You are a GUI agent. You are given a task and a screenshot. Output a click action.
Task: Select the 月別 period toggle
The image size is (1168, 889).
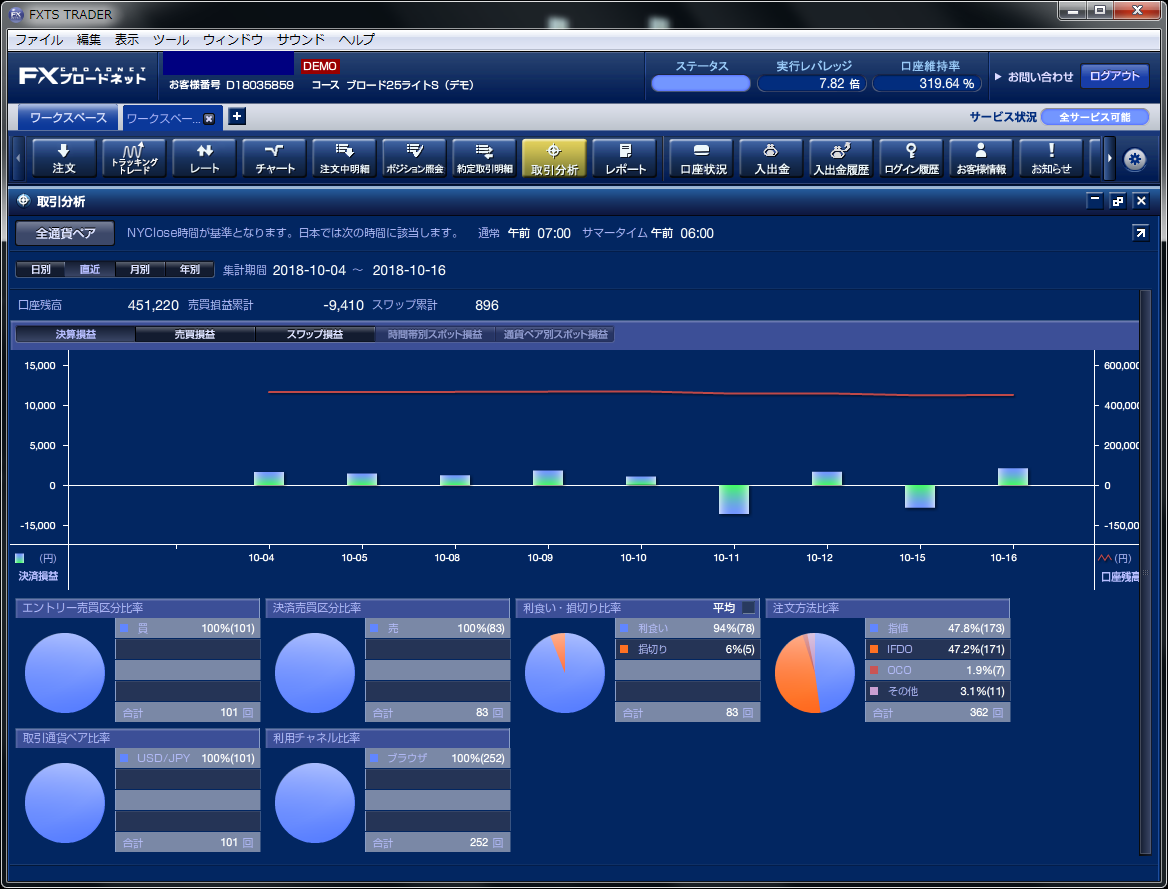140,270
